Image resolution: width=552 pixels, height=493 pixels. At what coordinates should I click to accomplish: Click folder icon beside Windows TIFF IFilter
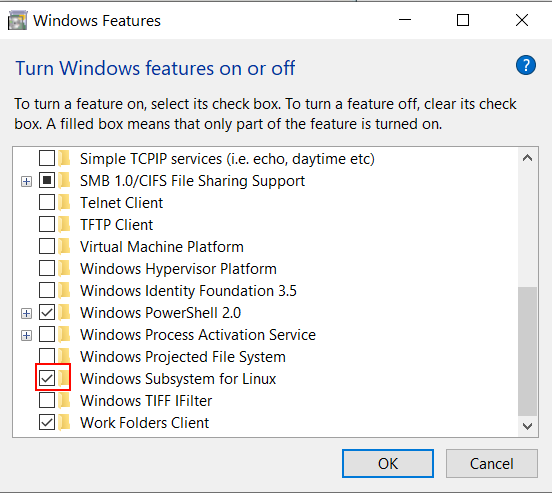coord(64,400)
